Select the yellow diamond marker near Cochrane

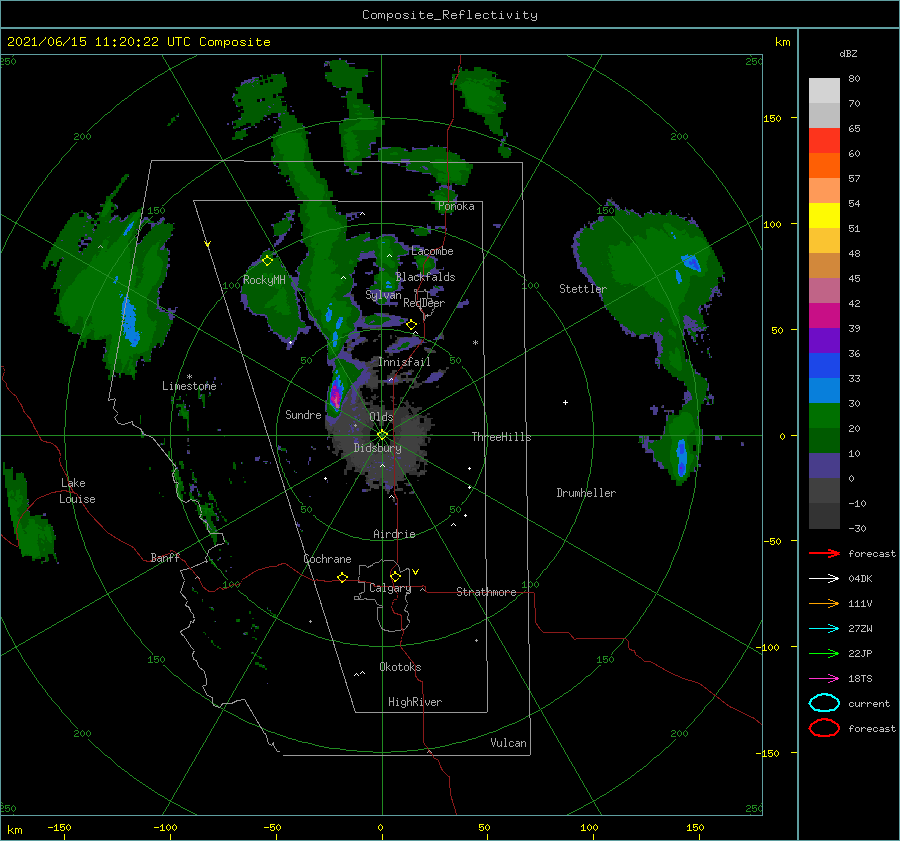click(x=342, y=577)
